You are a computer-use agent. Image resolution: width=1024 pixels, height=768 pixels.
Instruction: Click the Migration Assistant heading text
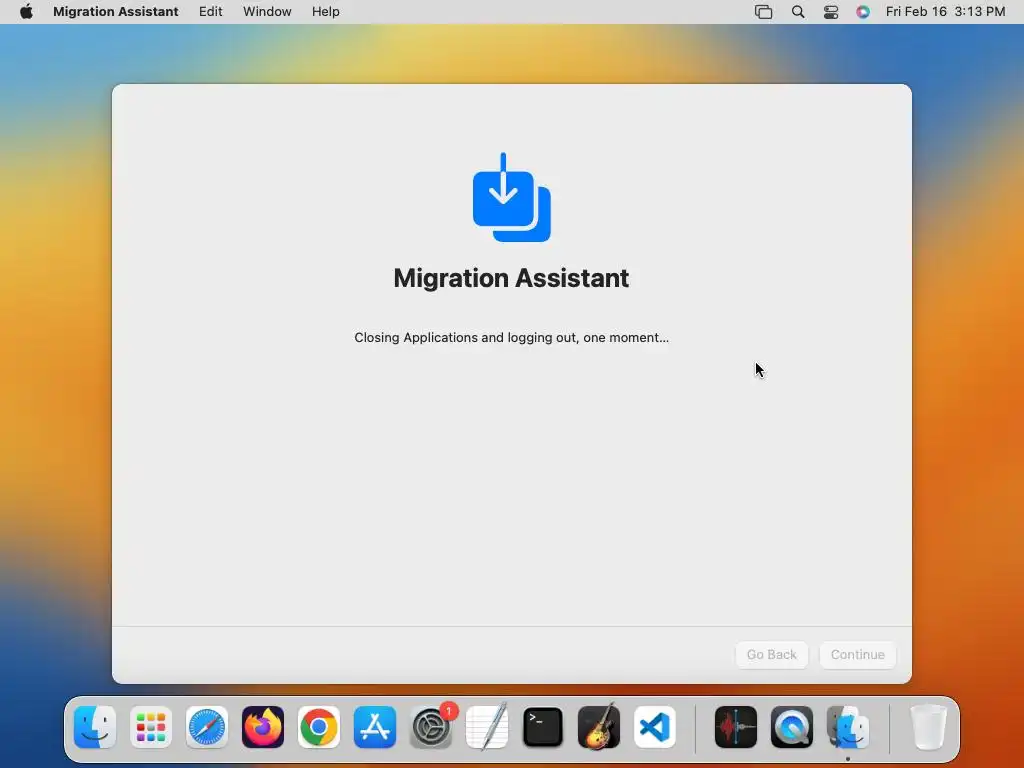click(511, 278)
